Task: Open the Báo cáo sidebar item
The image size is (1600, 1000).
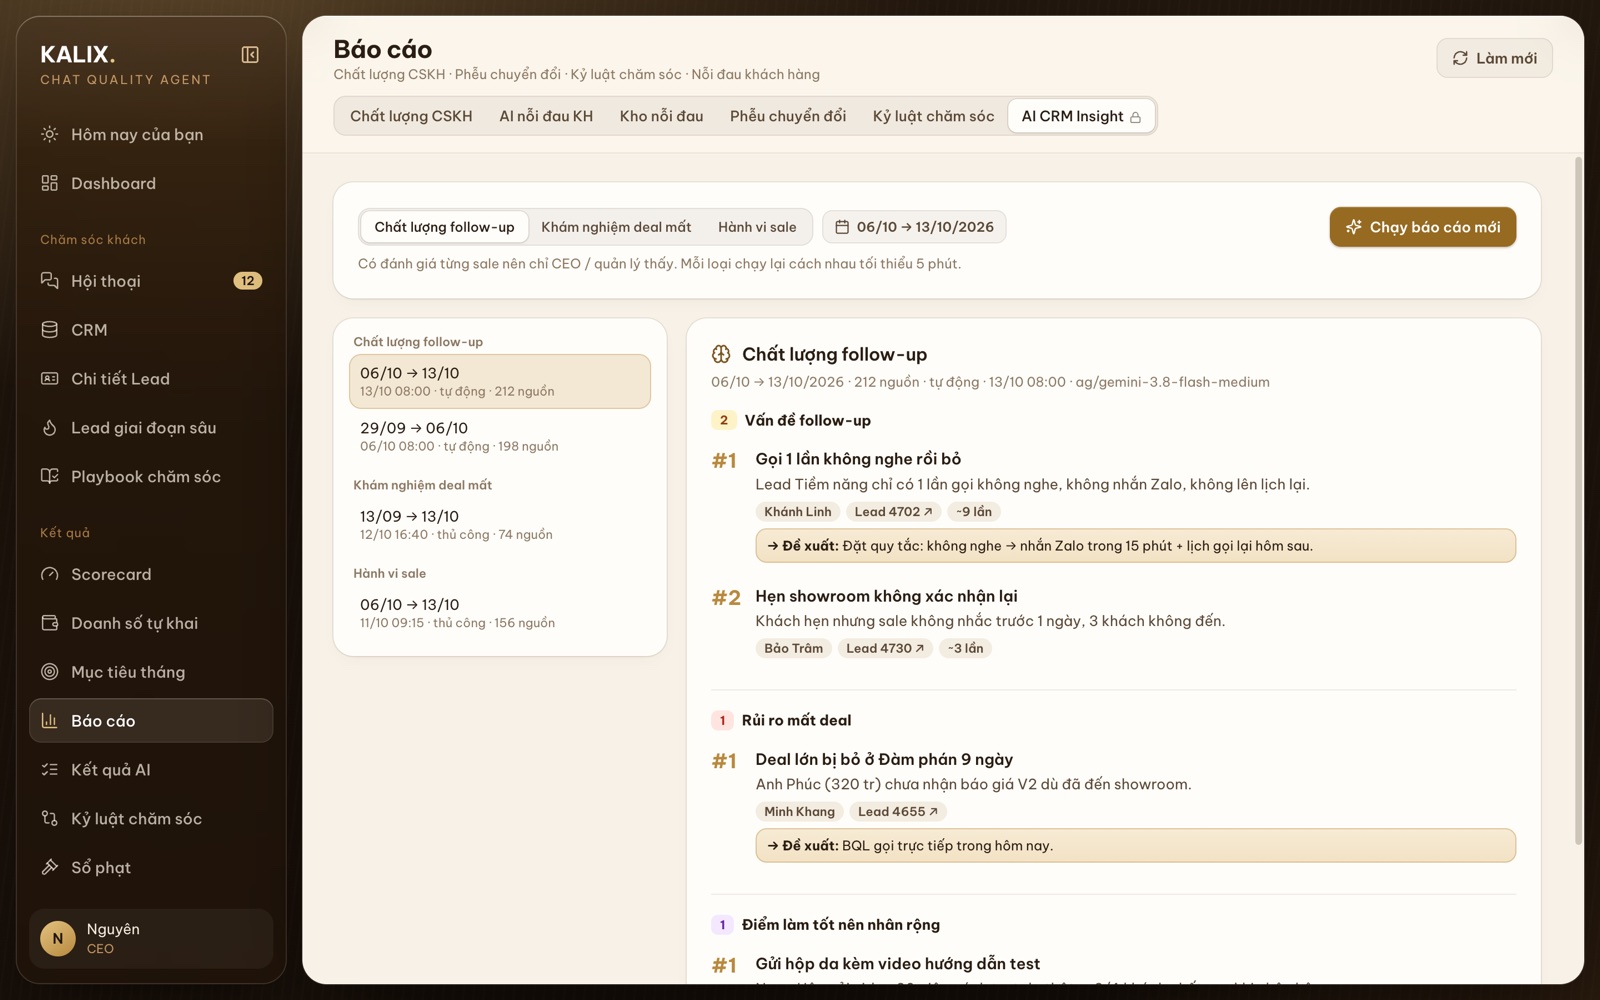Action: coord(151,721)
